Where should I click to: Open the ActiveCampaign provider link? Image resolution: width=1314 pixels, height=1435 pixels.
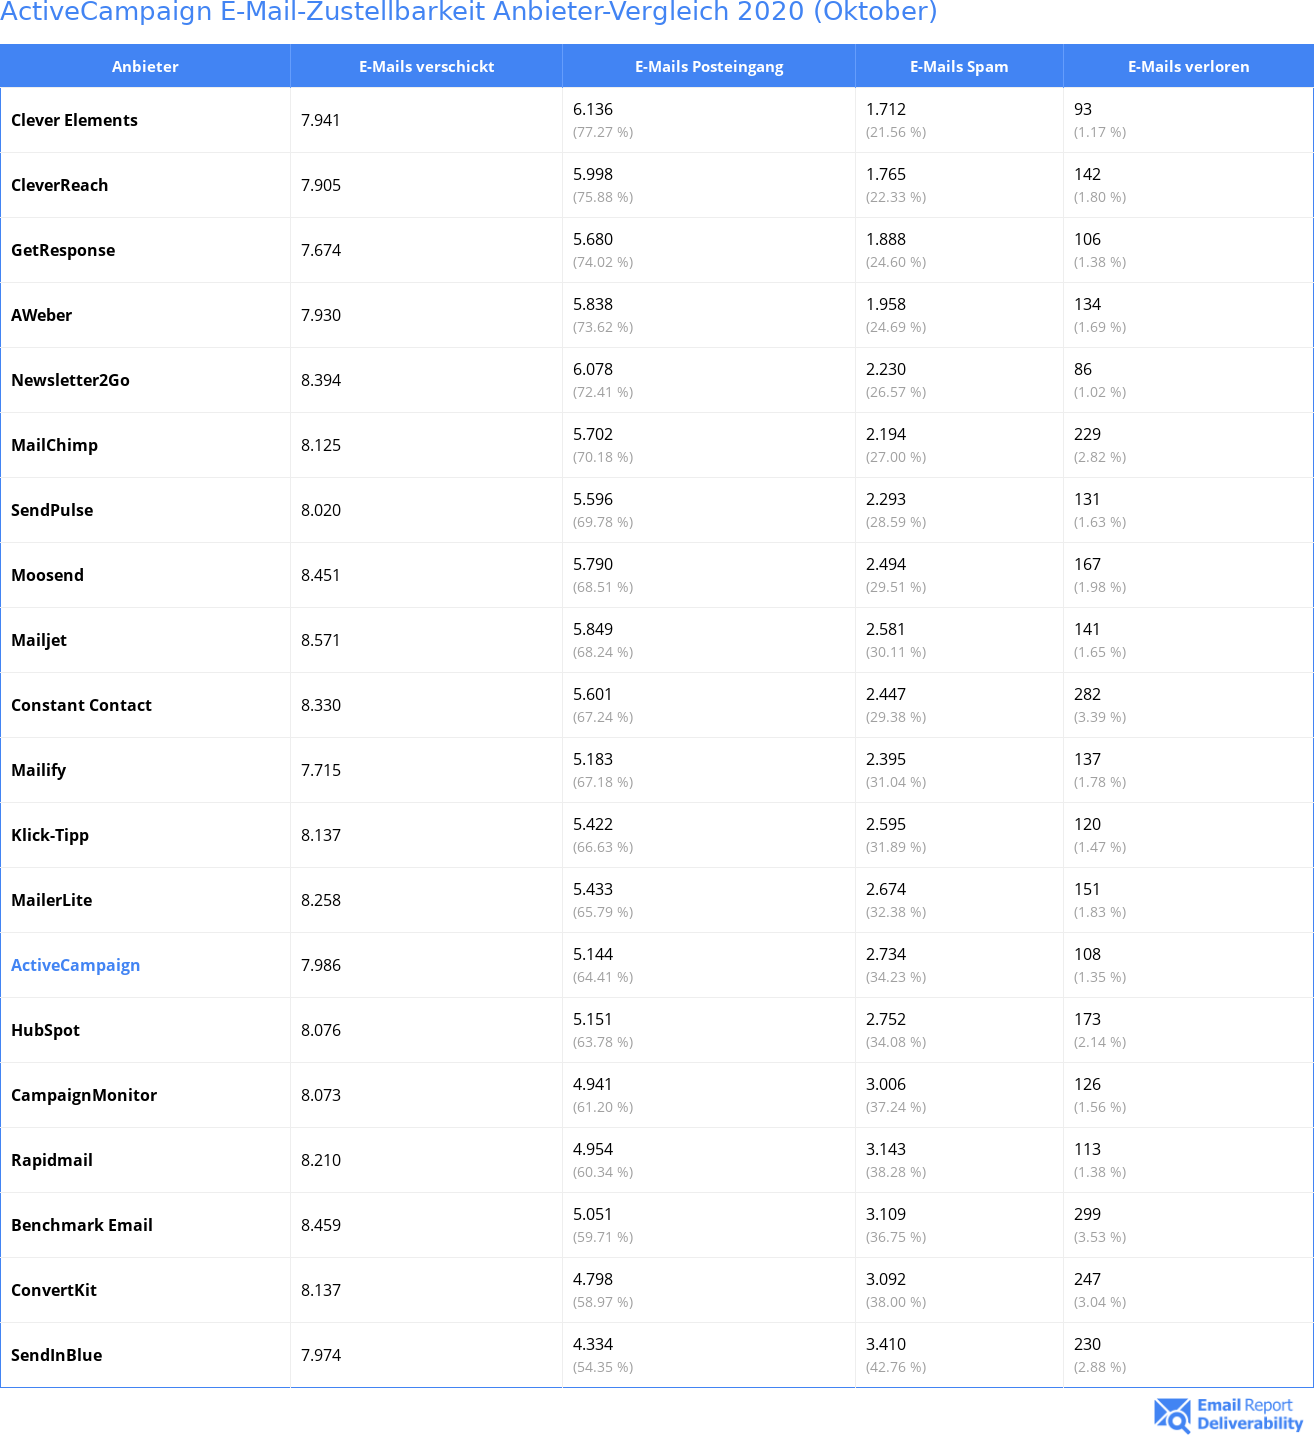(75, 965)
